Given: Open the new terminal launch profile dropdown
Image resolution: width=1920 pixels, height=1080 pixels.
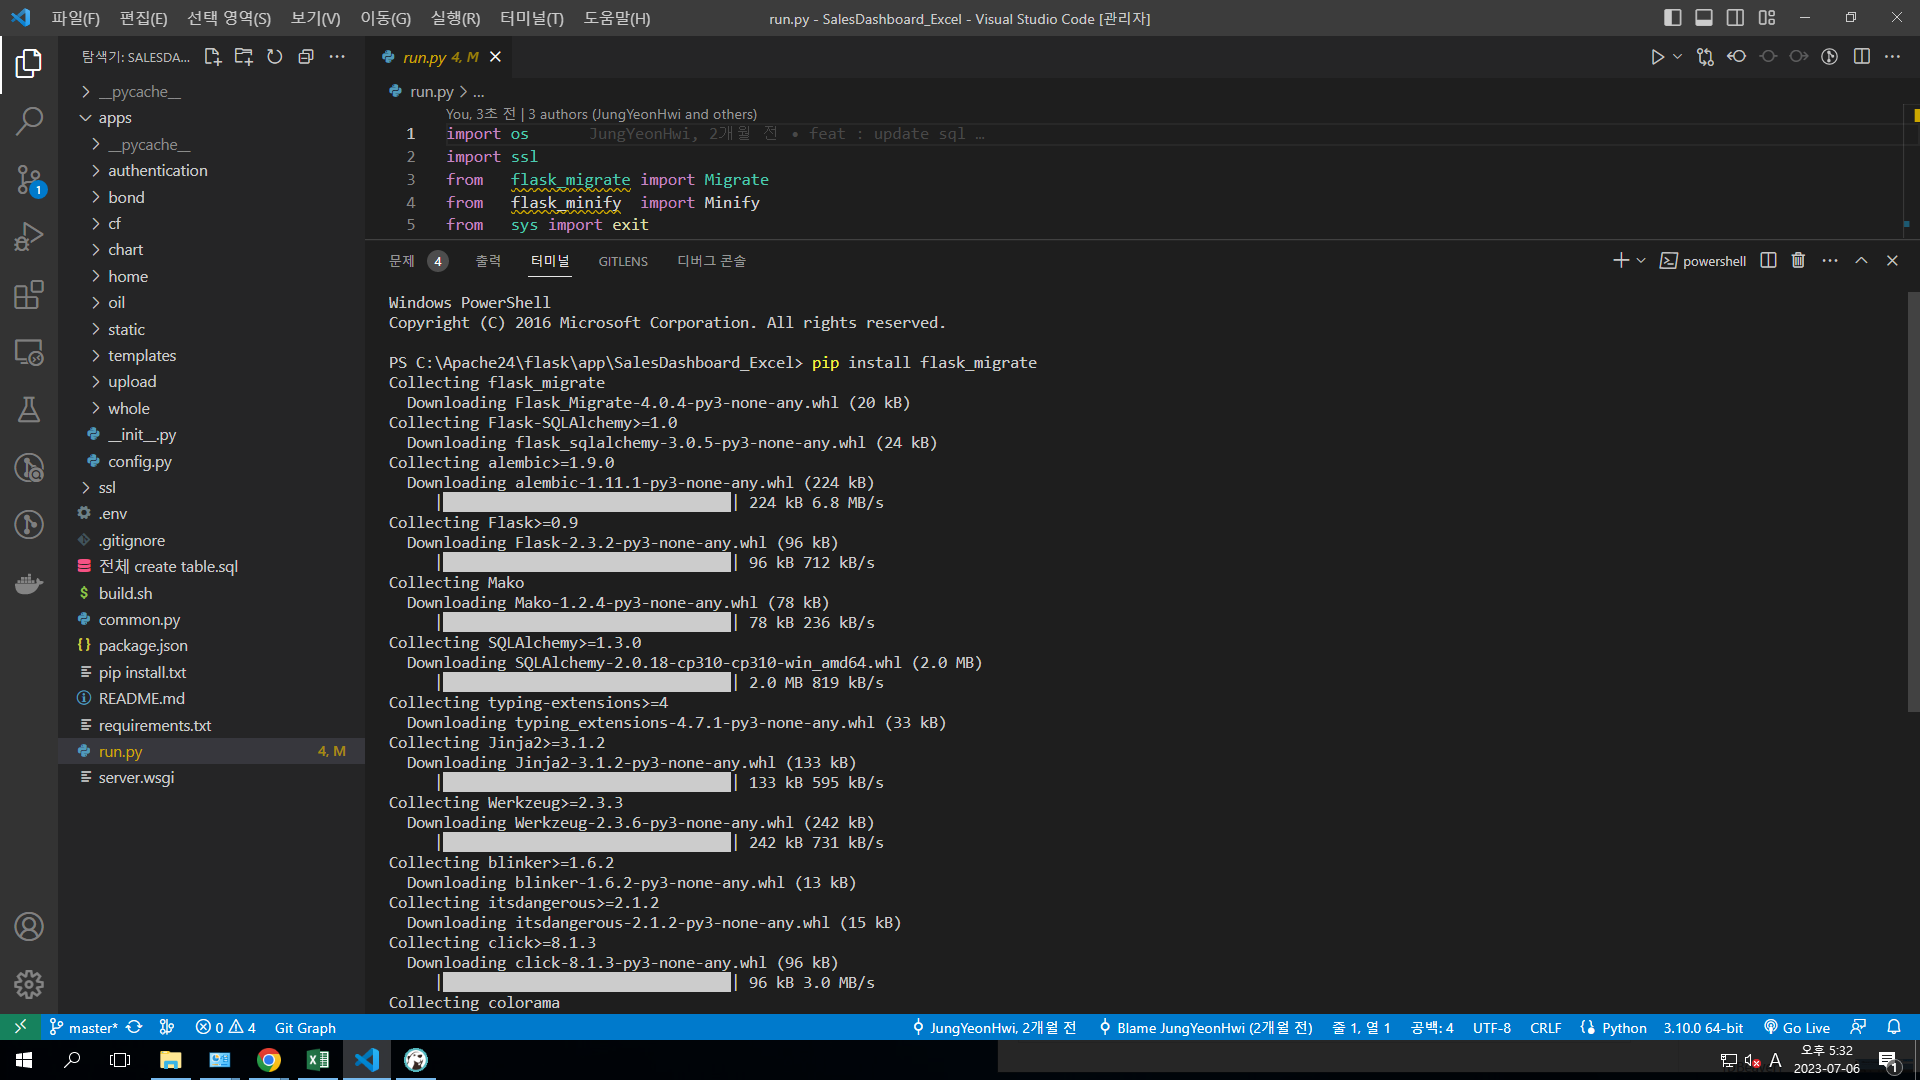Looking at the screenshot, I should tap(1641, 261).
